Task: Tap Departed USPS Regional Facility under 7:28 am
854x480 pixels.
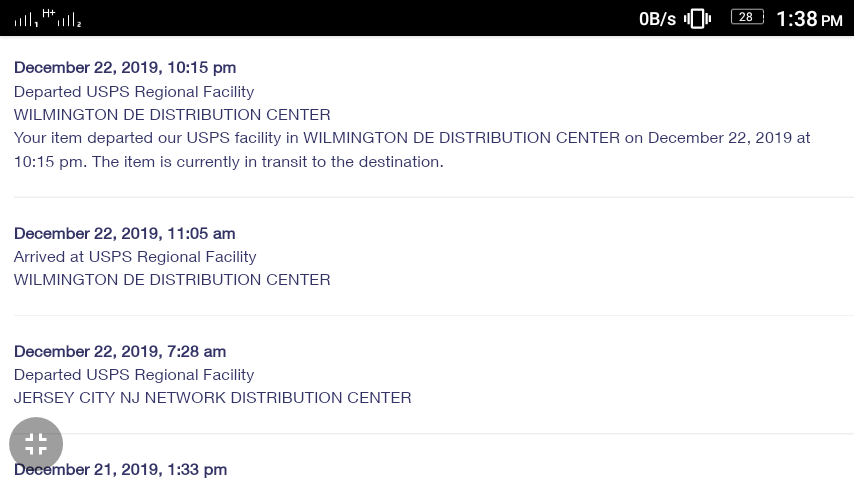Action: [x=134, y=375]
